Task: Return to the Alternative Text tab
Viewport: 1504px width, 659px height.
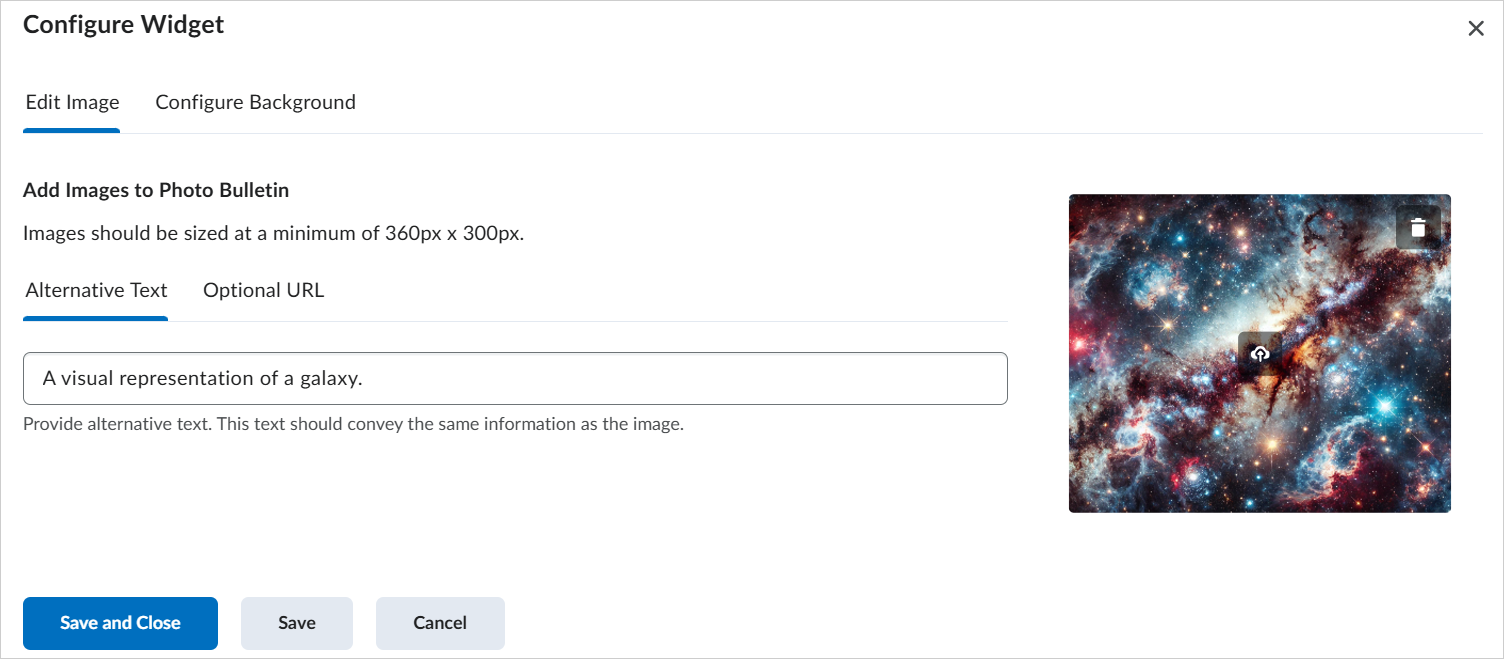Action: click(x=95, y=290)
